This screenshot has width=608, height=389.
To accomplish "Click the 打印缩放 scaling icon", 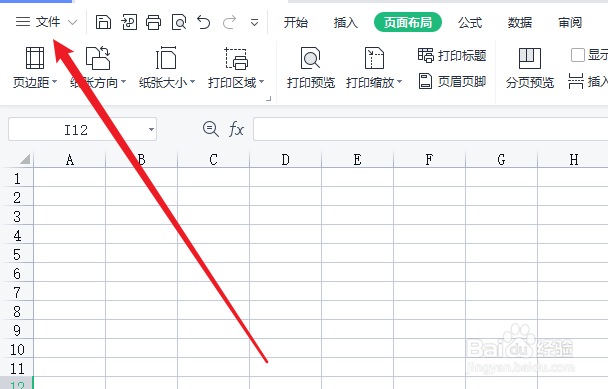I will click(374, 58).
